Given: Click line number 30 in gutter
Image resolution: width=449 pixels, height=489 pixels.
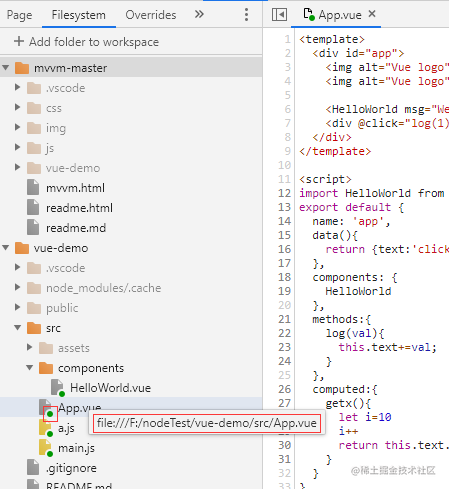Looking at the screenshot, I should point(284,445).
